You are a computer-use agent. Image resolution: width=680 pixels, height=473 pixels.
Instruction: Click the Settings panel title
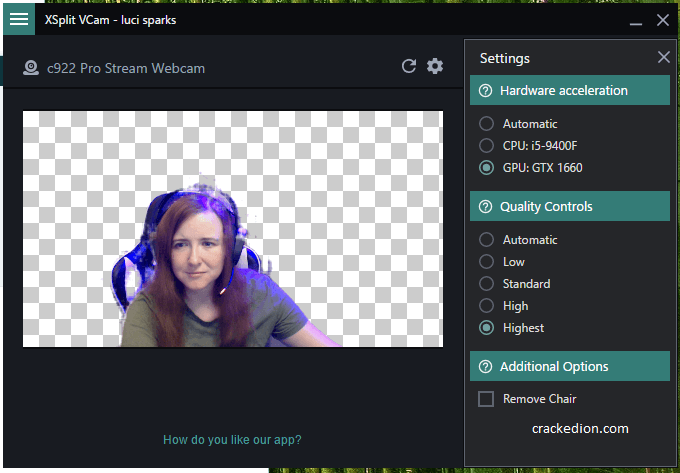[504, 59]
